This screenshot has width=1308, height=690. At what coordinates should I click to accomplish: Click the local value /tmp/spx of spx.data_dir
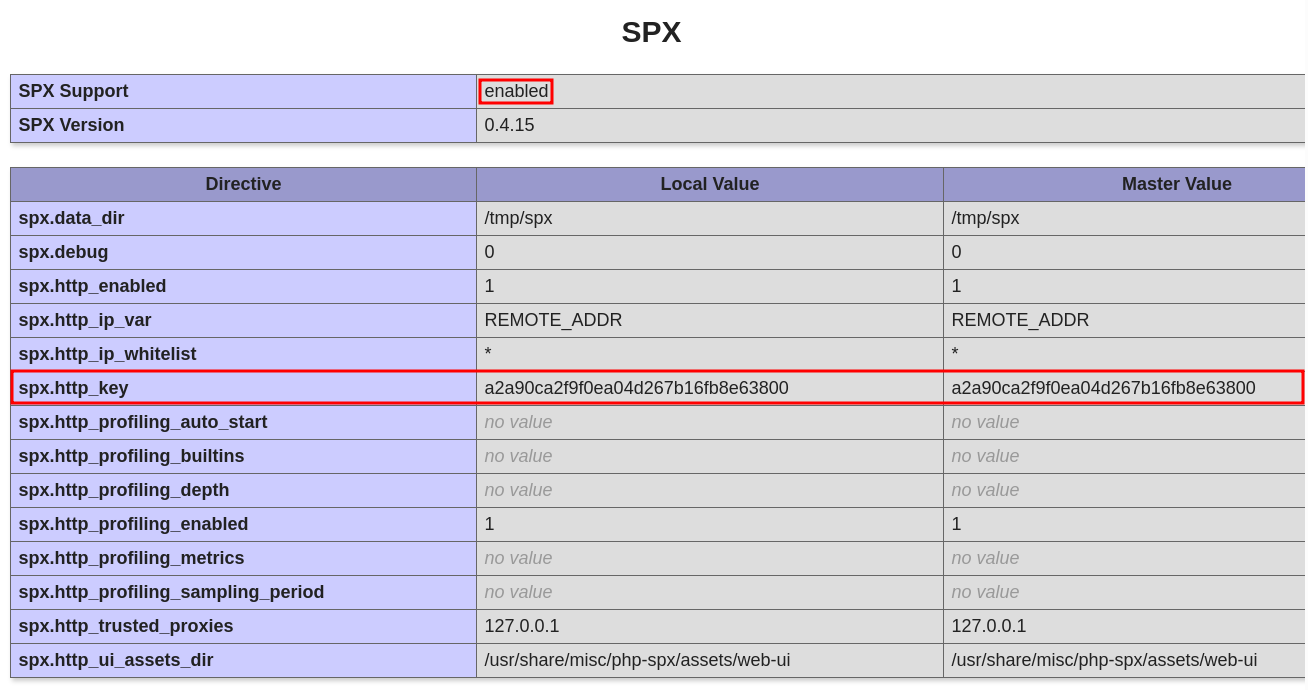(x=518, y=218)
